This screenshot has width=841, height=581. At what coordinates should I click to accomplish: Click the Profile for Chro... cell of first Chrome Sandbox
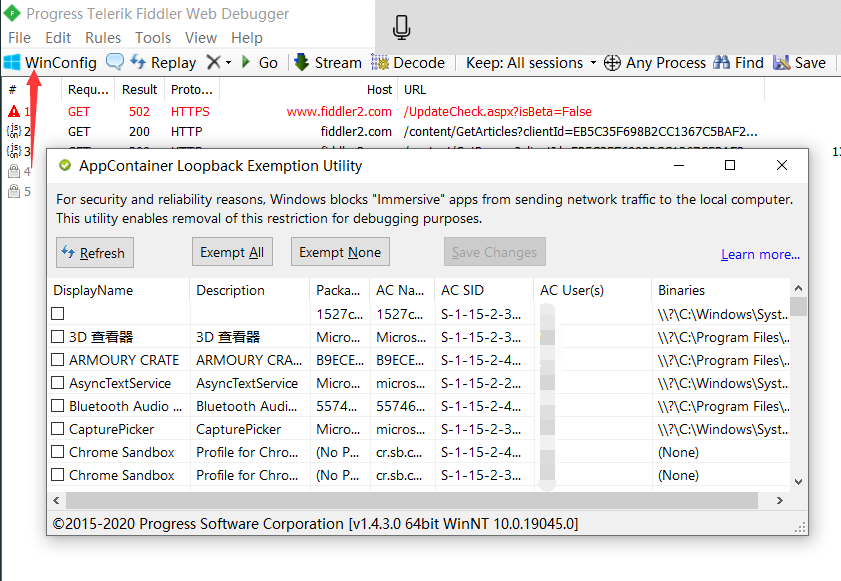tap(247, 452)
